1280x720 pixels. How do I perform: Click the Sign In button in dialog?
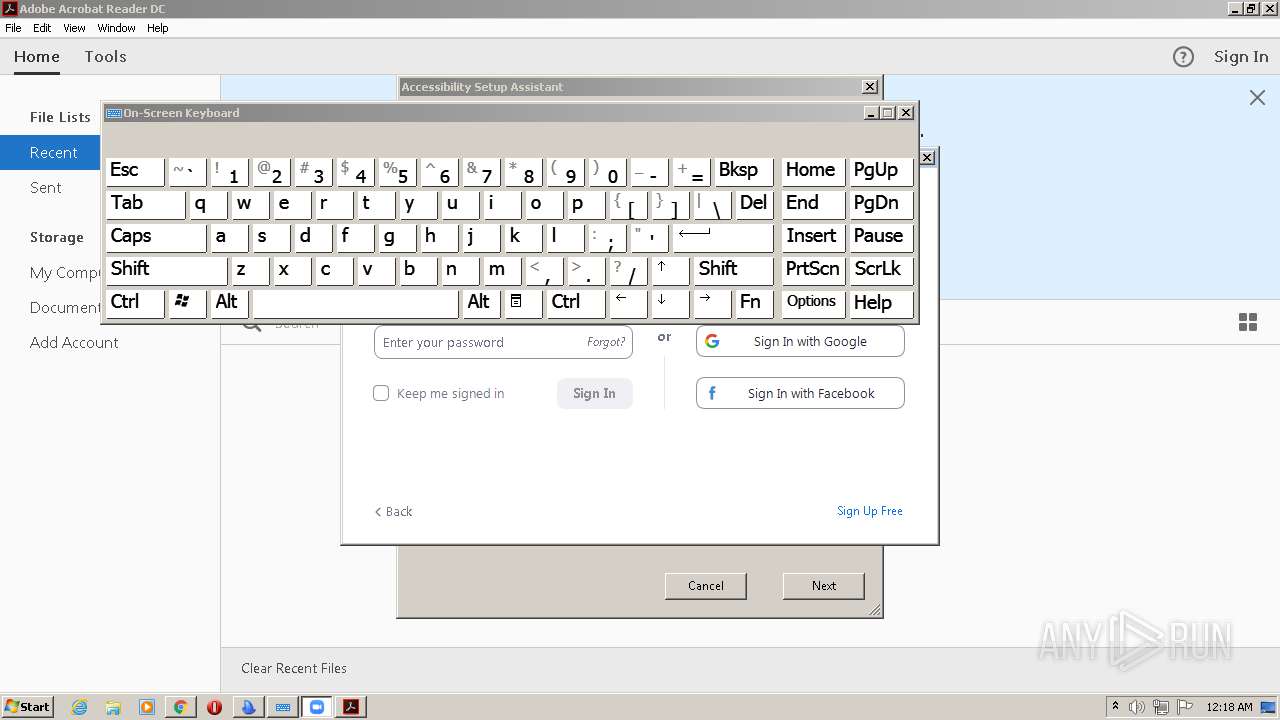tap(594, 393)
